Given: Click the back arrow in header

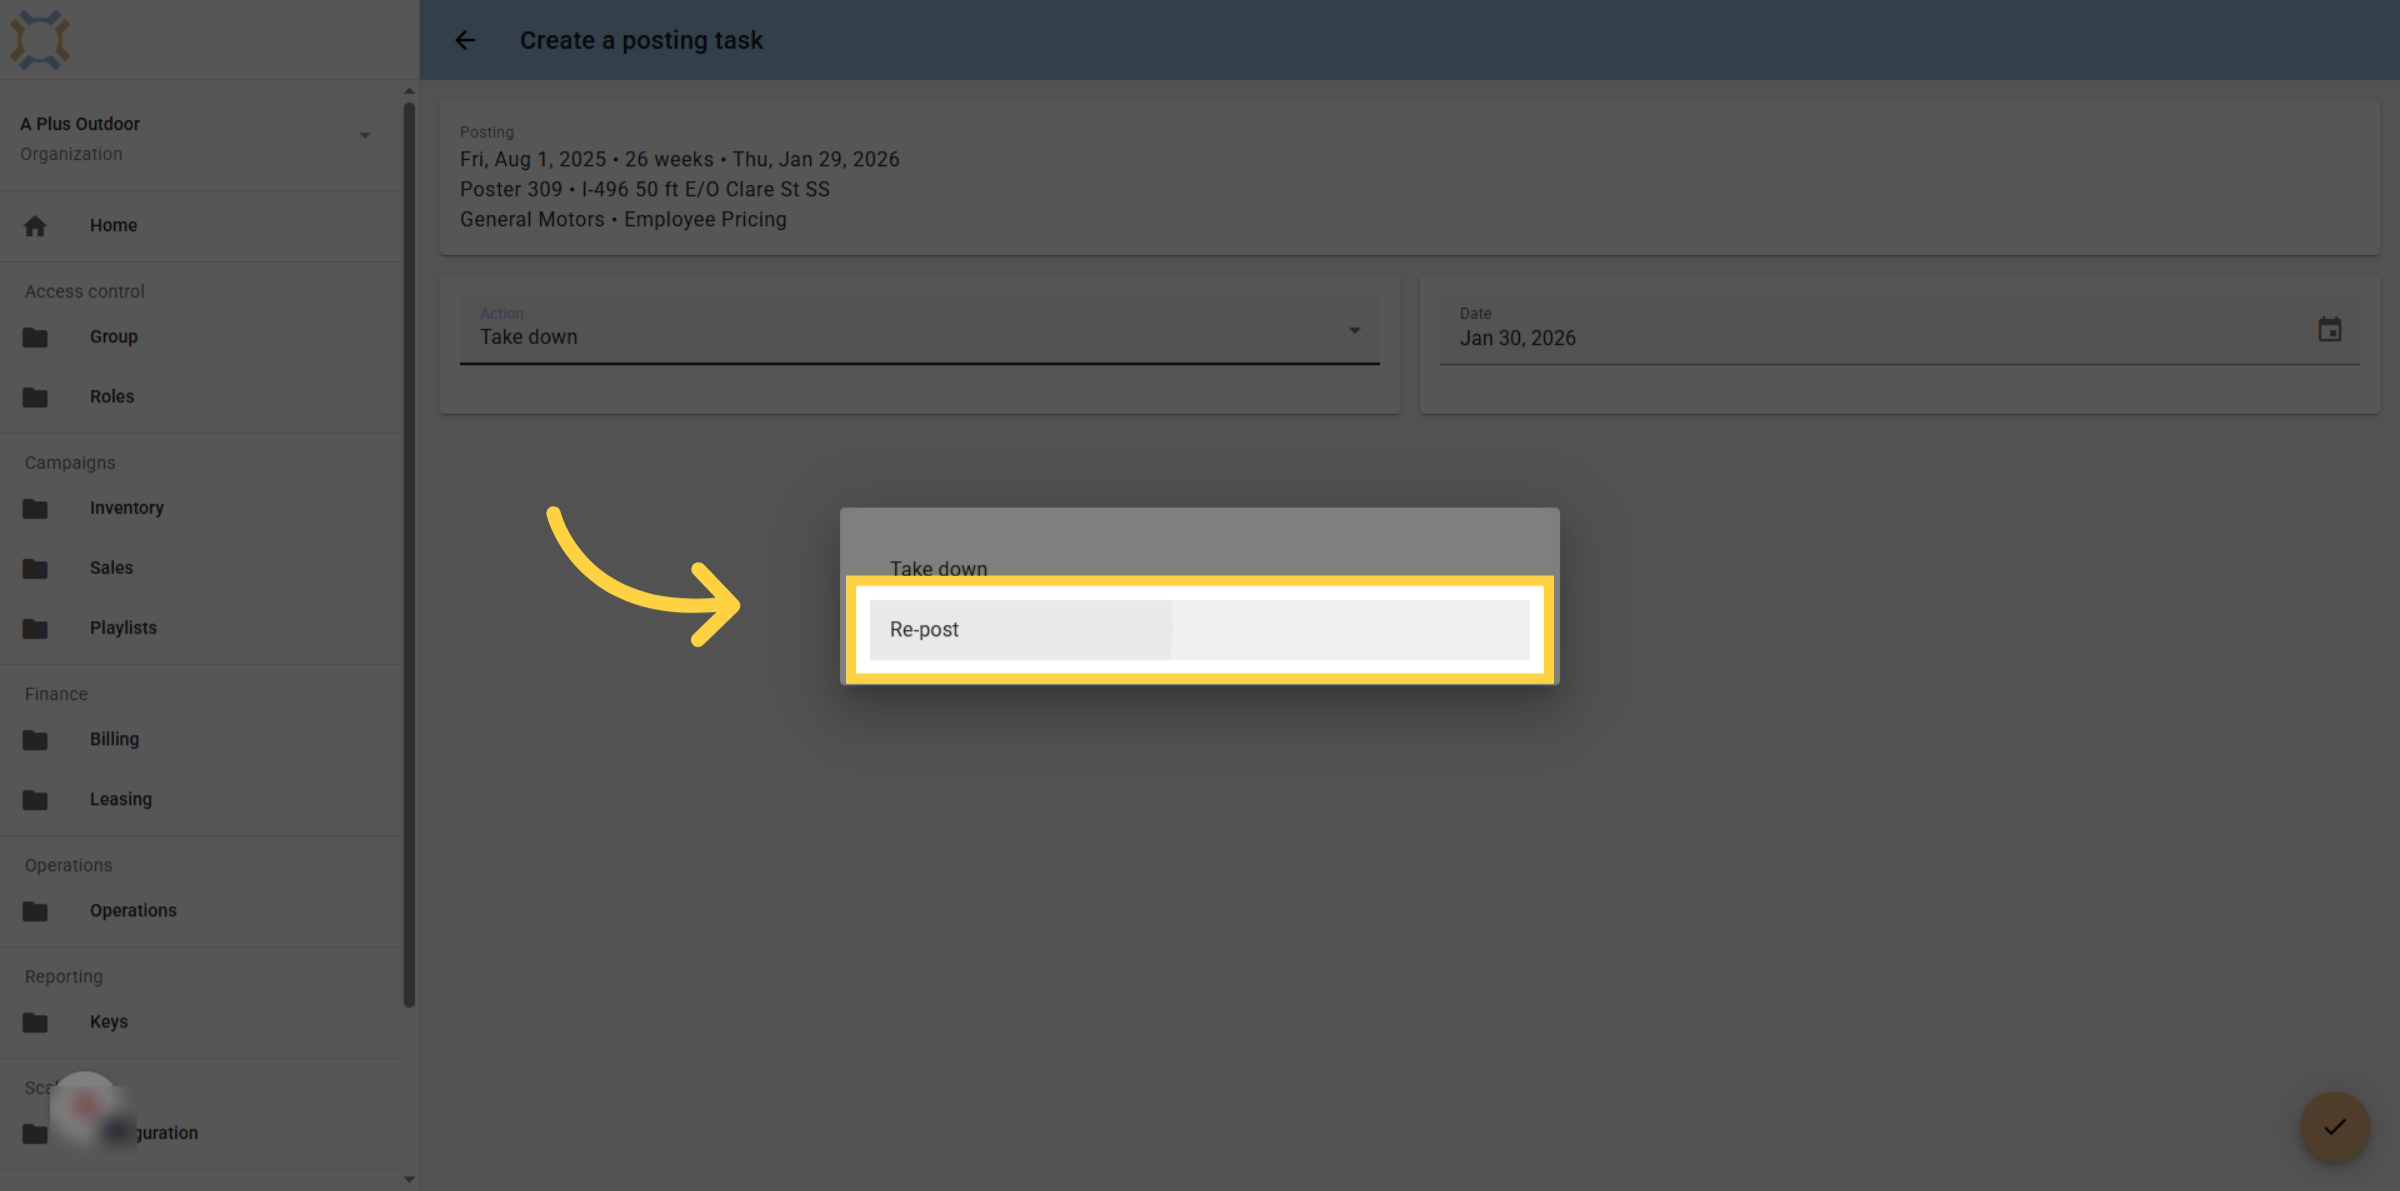Looking at the screenshot, I should tap(465, 40).
